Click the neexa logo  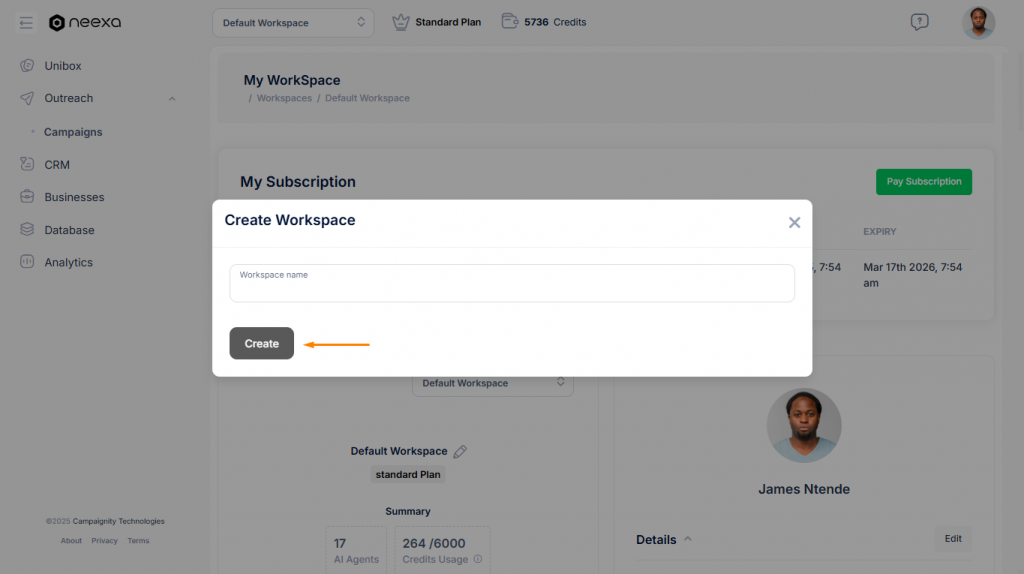[85, 22]
